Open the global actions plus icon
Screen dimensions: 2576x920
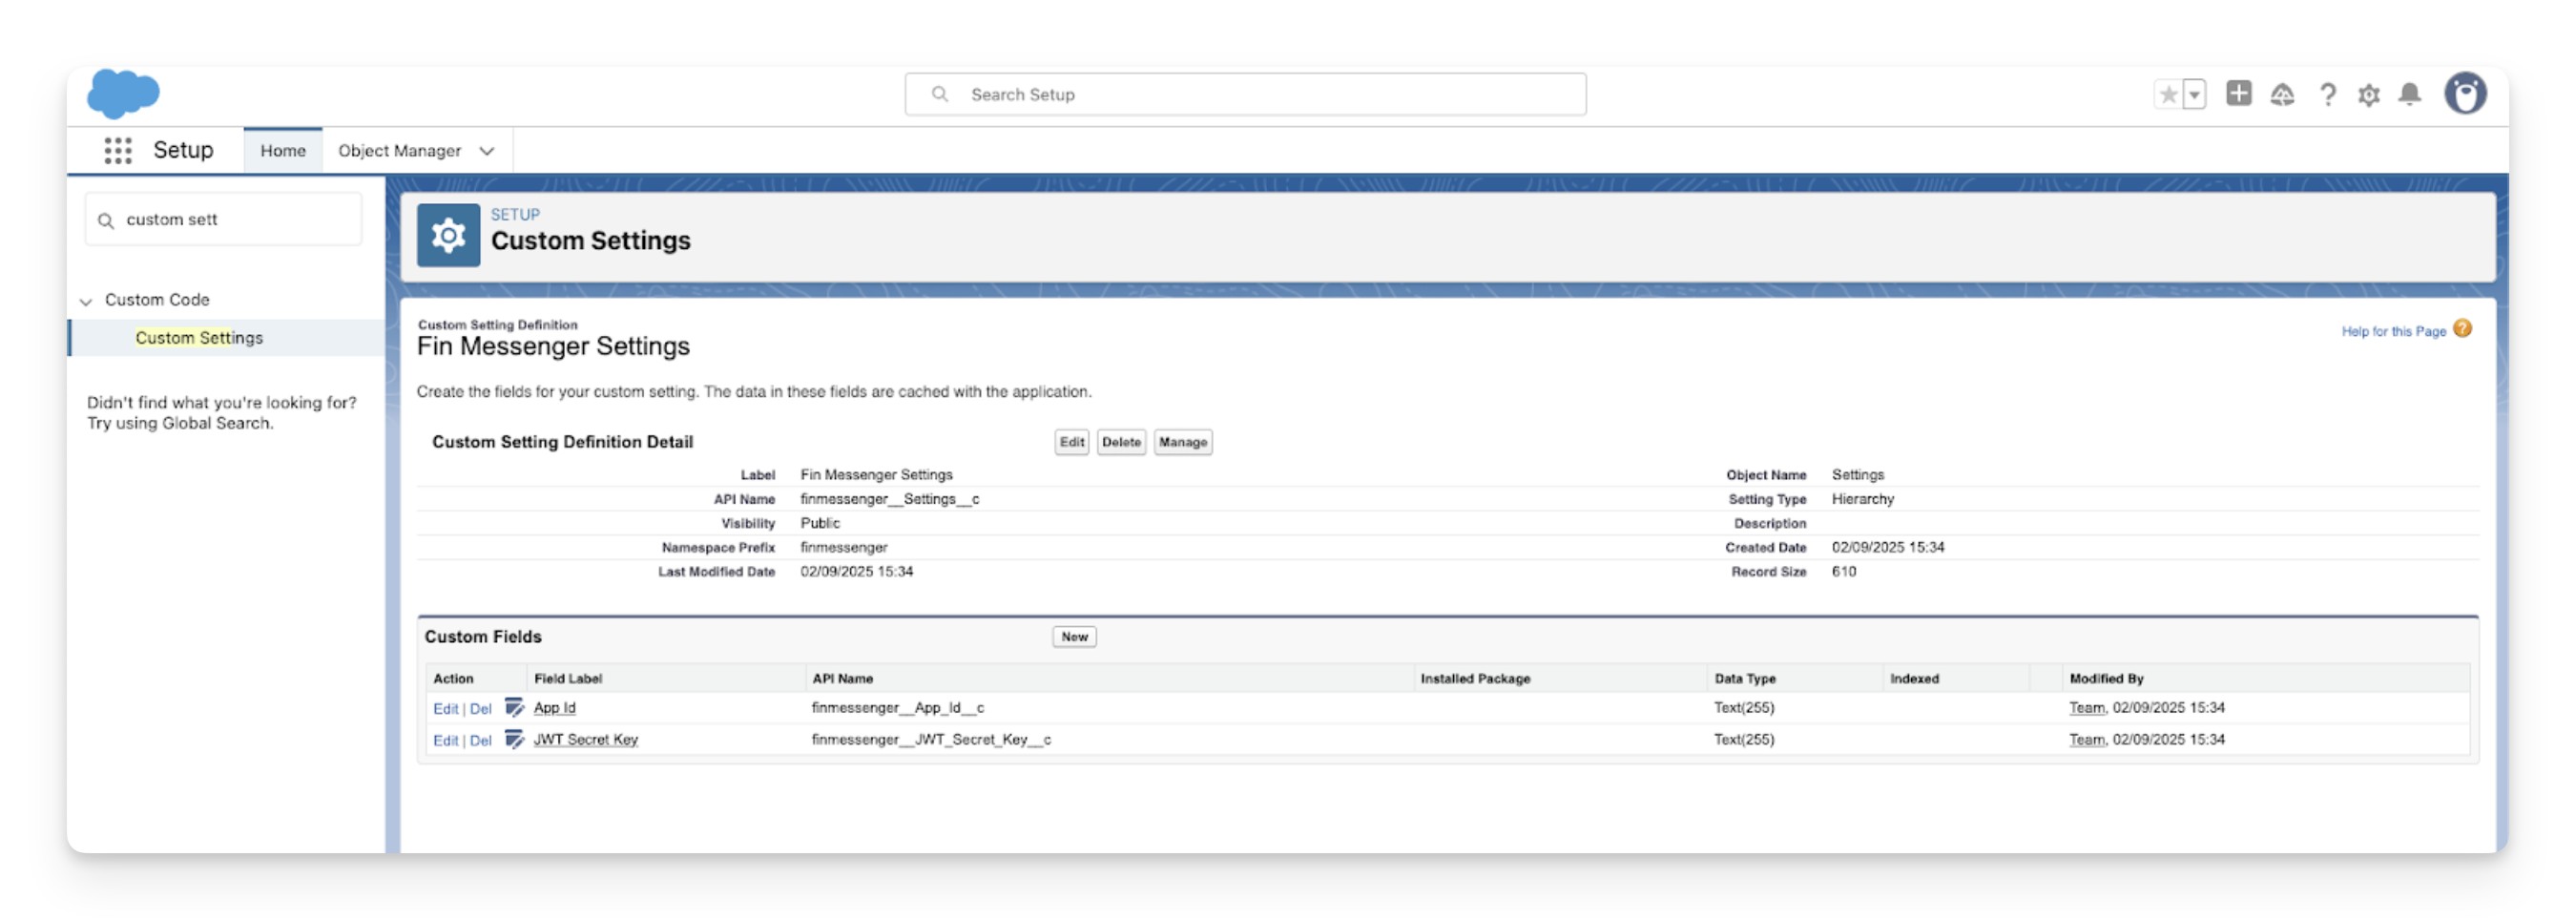coord(2238,94)
